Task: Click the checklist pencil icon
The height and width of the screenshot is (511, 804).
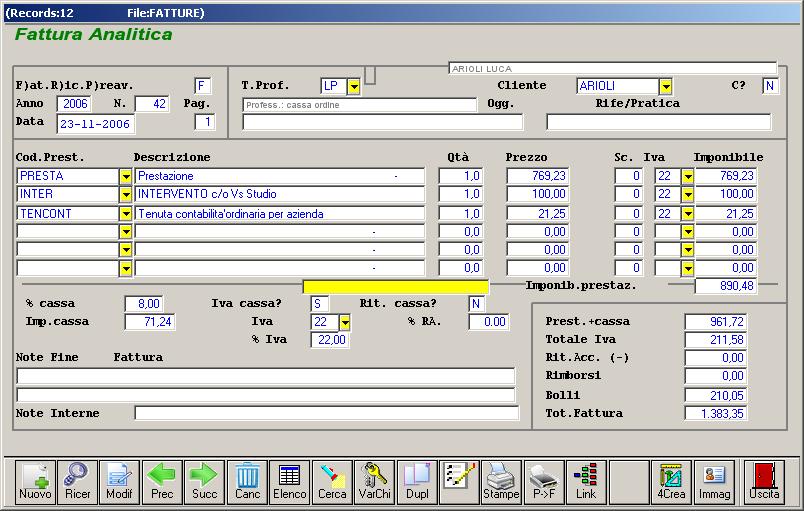Action: coord(459,482)
